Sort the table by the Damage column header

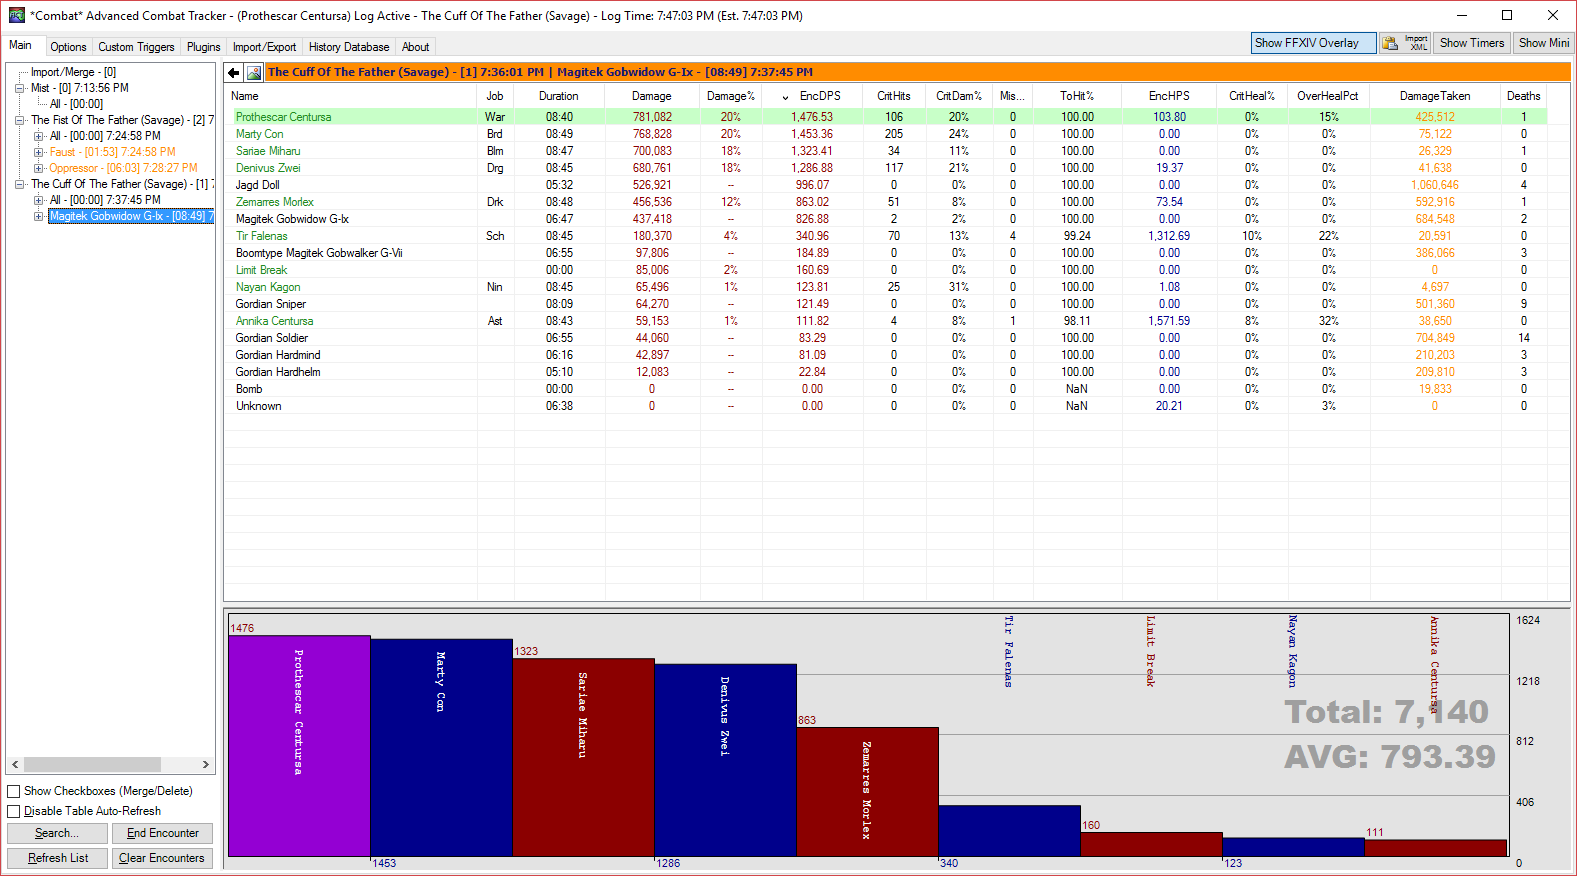(x=651, y=96)
